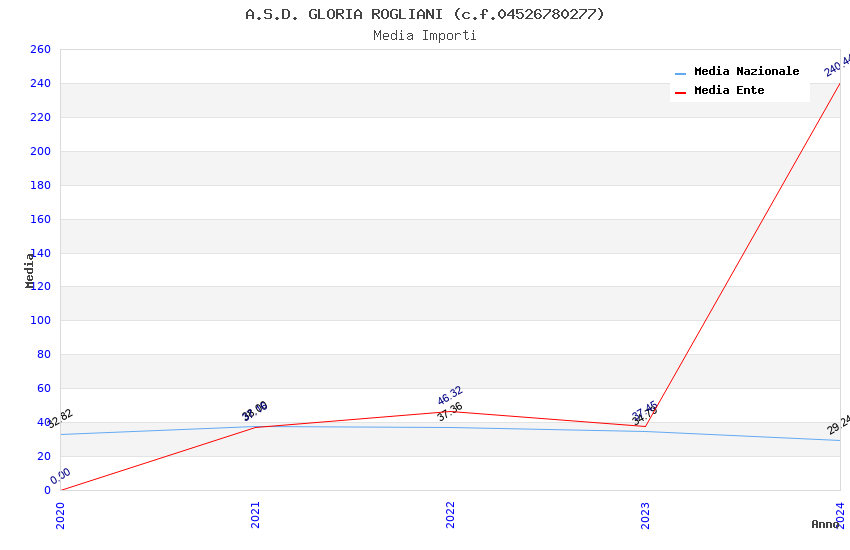Click the 80 y-axis tick label
The image size is (850, 550).
[44, 354]
